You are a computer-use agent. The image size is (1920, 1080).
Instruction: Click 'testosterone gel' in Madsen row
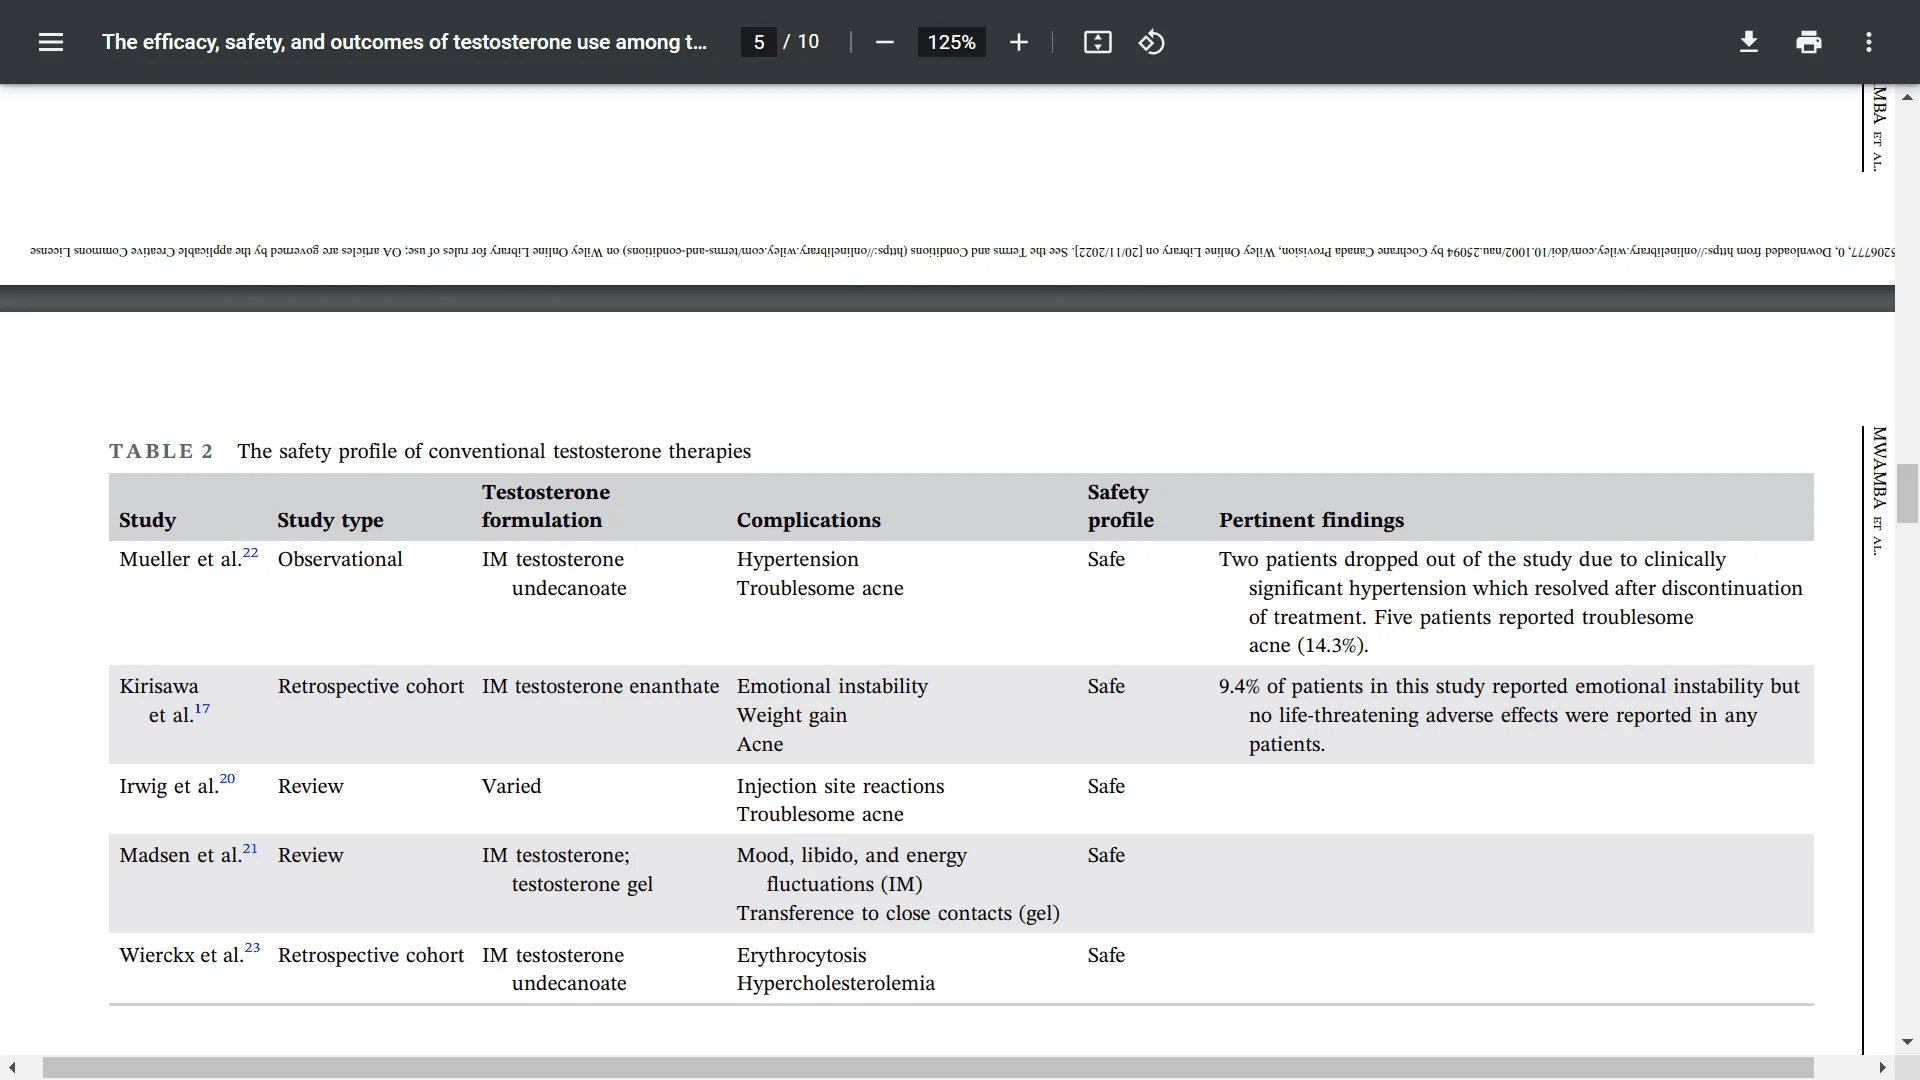click(x=582, y=884)
